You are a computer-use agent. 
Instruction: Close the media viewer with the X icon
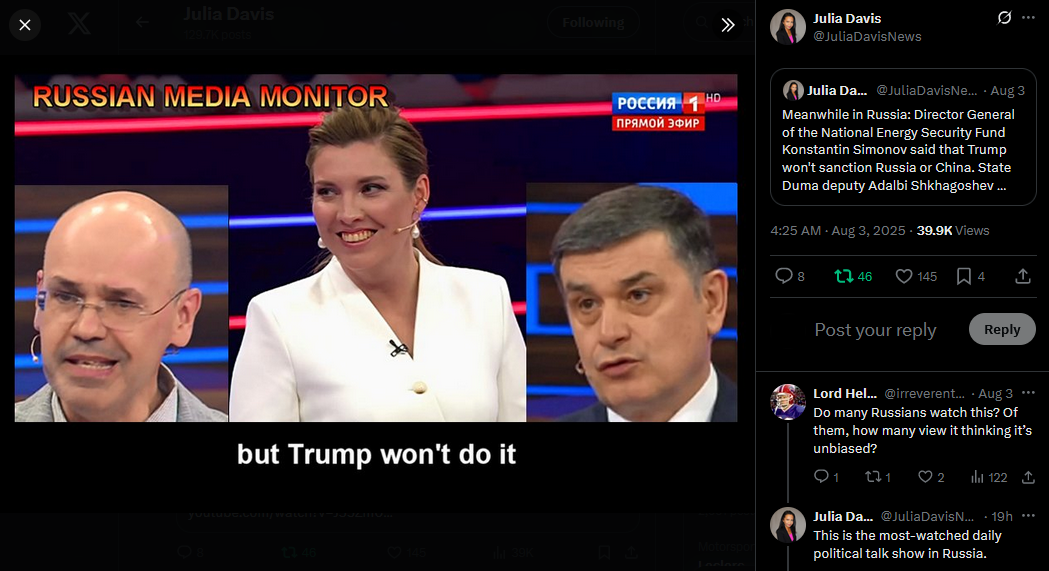click(x=25, y=25)
